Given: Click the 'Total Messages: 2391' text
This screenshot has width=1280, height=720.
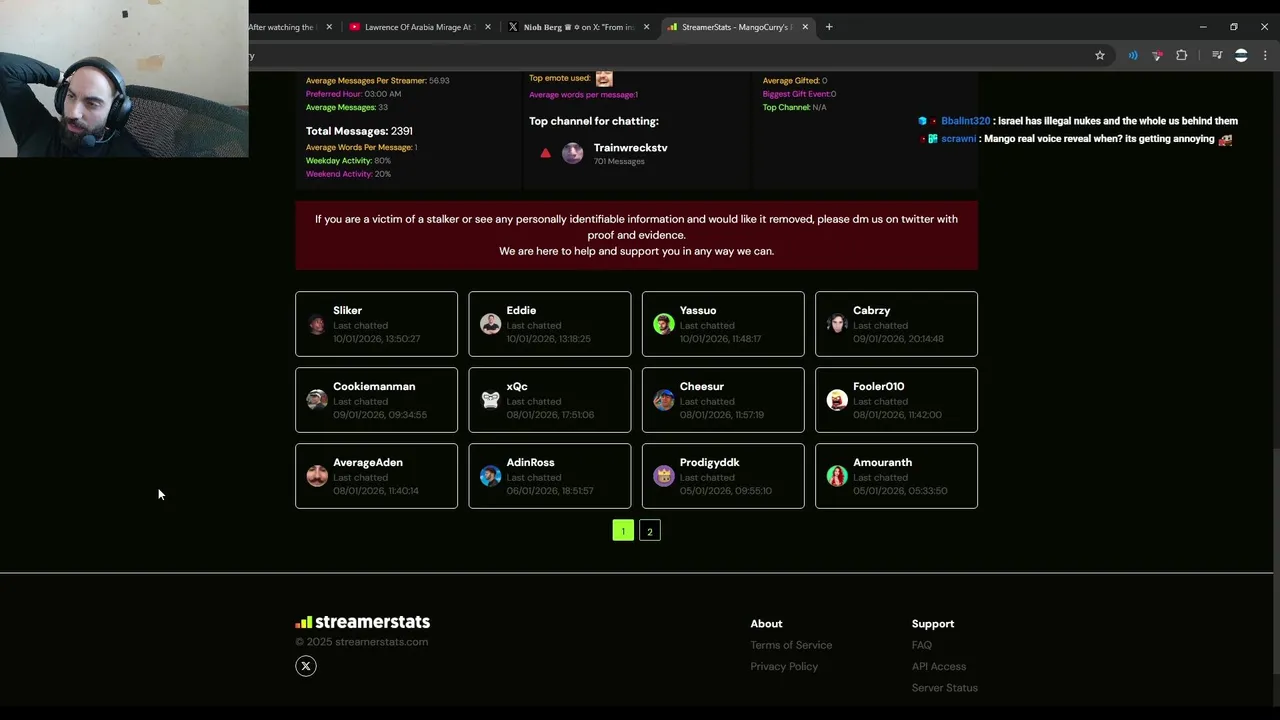Looking at the screenshot, I should click(359, 131).
